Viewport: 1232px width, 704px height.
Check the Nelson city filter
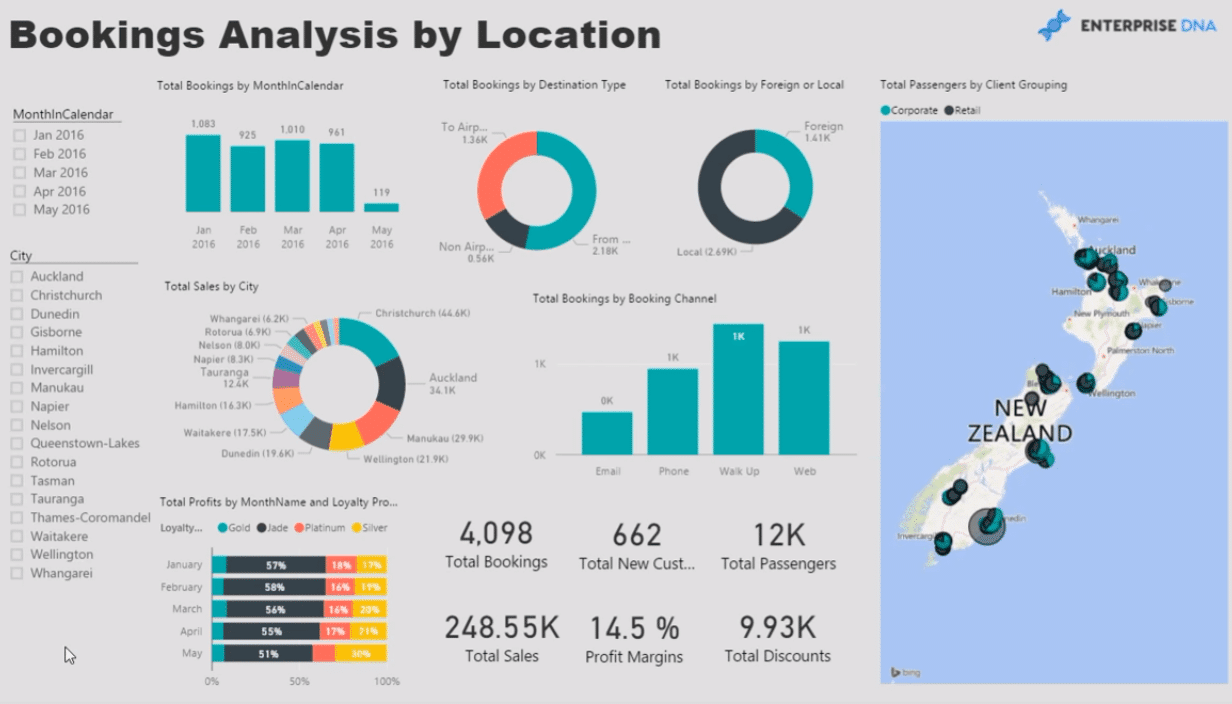click(17, 425)
